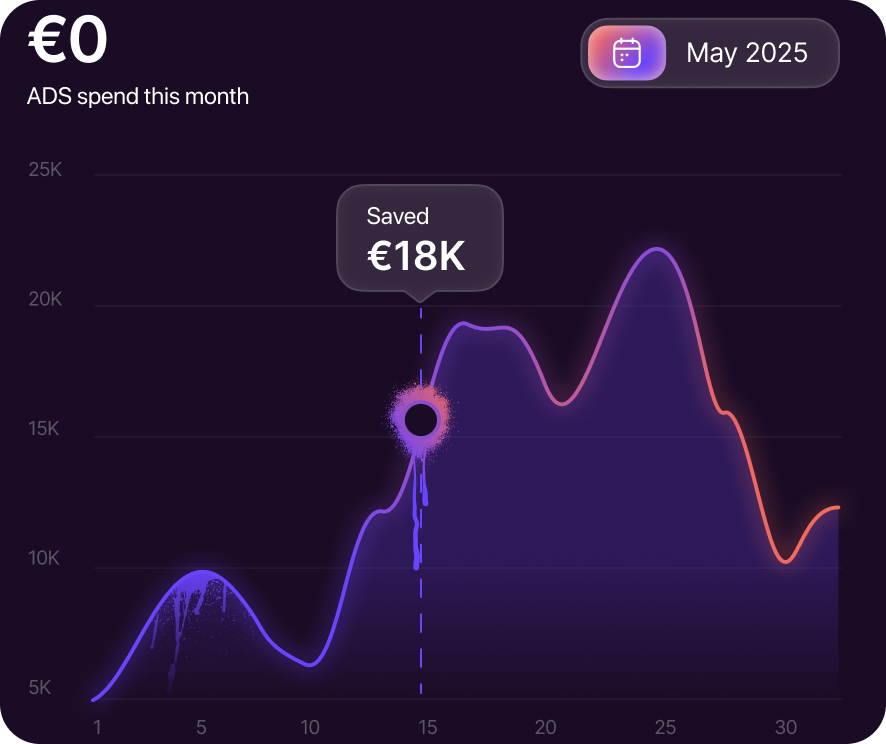The image size is (886, 744).
Task: Select day 25 on the x-axis
Action: [665, 727]
